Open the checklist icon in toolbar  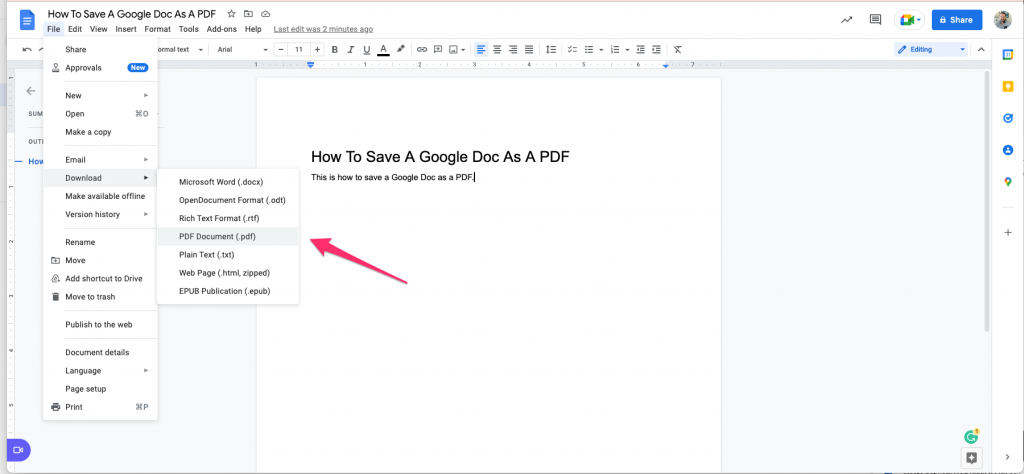click(572, 50)
